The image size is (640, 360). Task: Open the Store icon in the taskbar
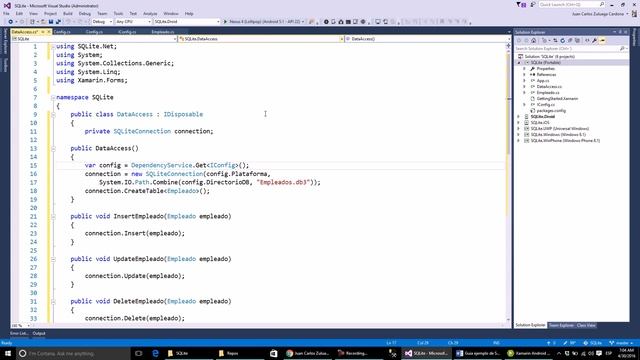click(x=273, y=353)
